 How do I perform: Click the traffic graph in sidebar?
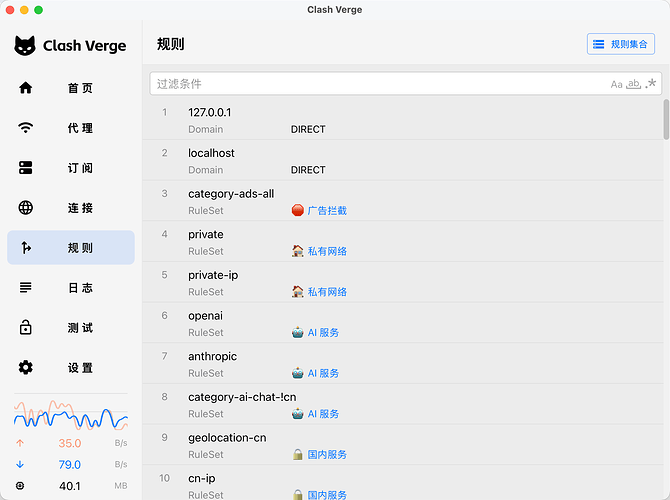[x=71, y=415]
